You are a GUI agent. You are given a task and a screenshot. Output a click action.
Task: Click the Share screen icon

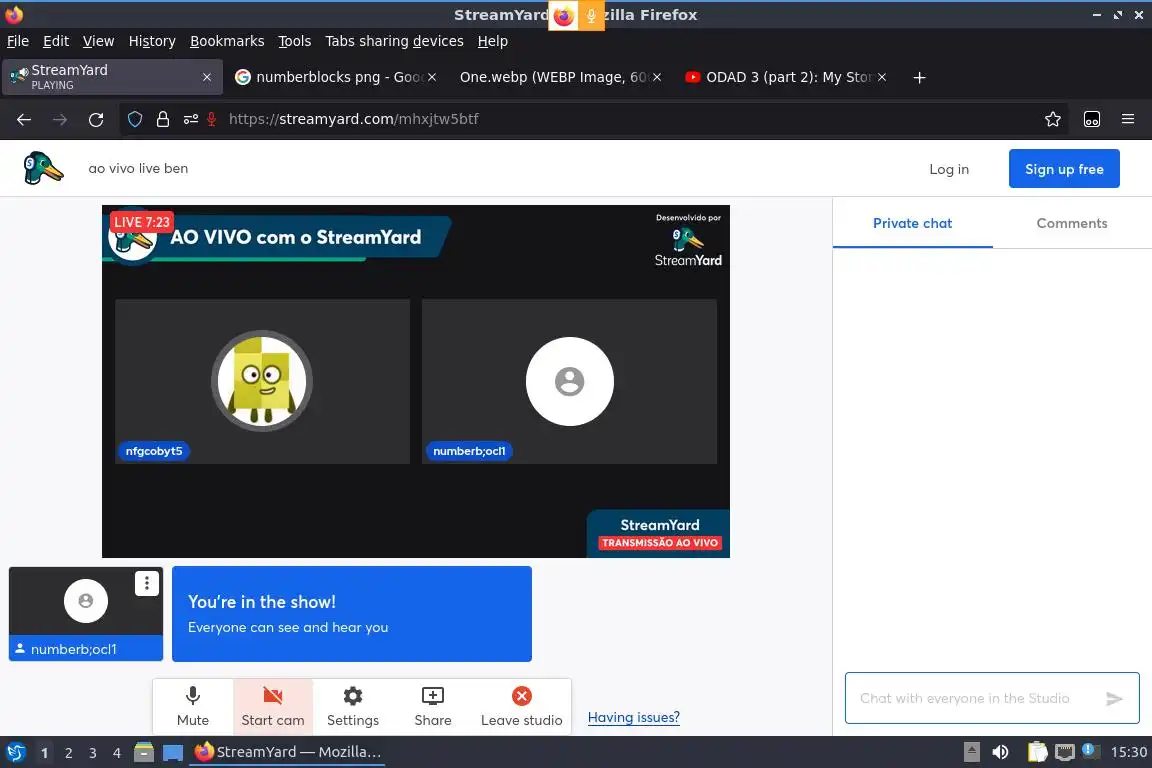point(433,706)
